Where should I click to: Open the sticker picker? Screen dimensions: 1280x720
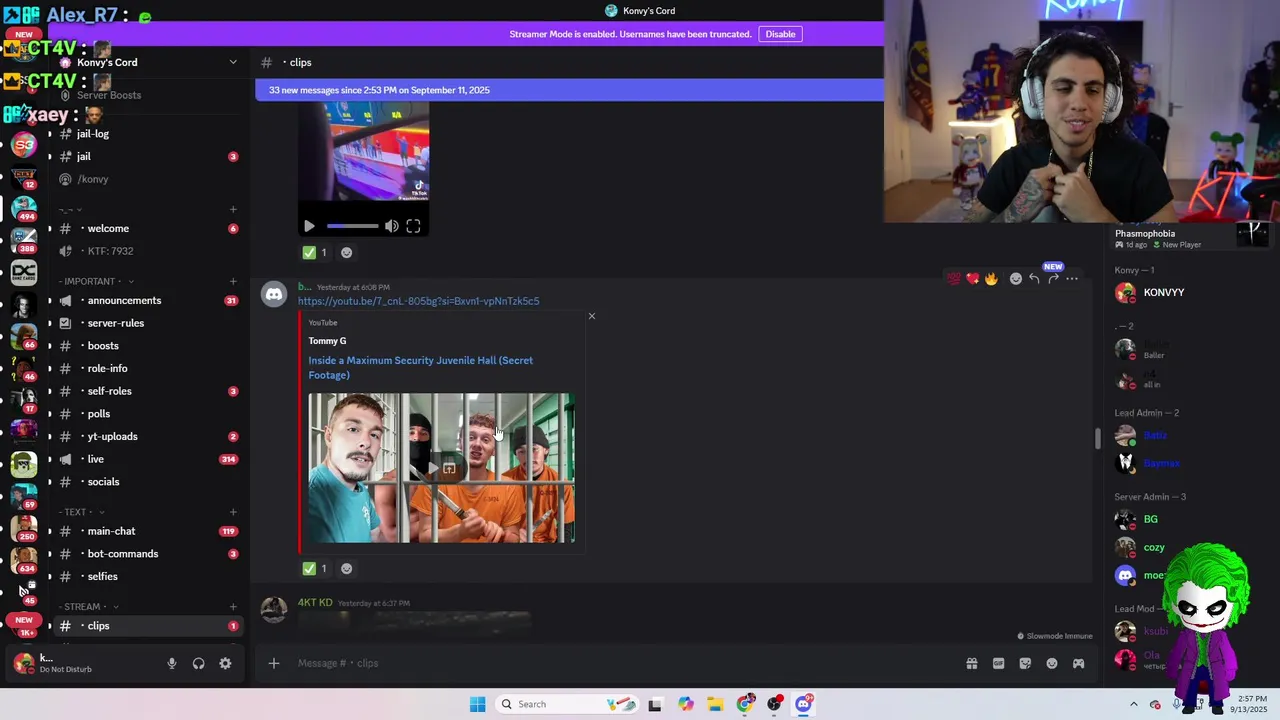pyautogui.click(x=1025, y=663)
